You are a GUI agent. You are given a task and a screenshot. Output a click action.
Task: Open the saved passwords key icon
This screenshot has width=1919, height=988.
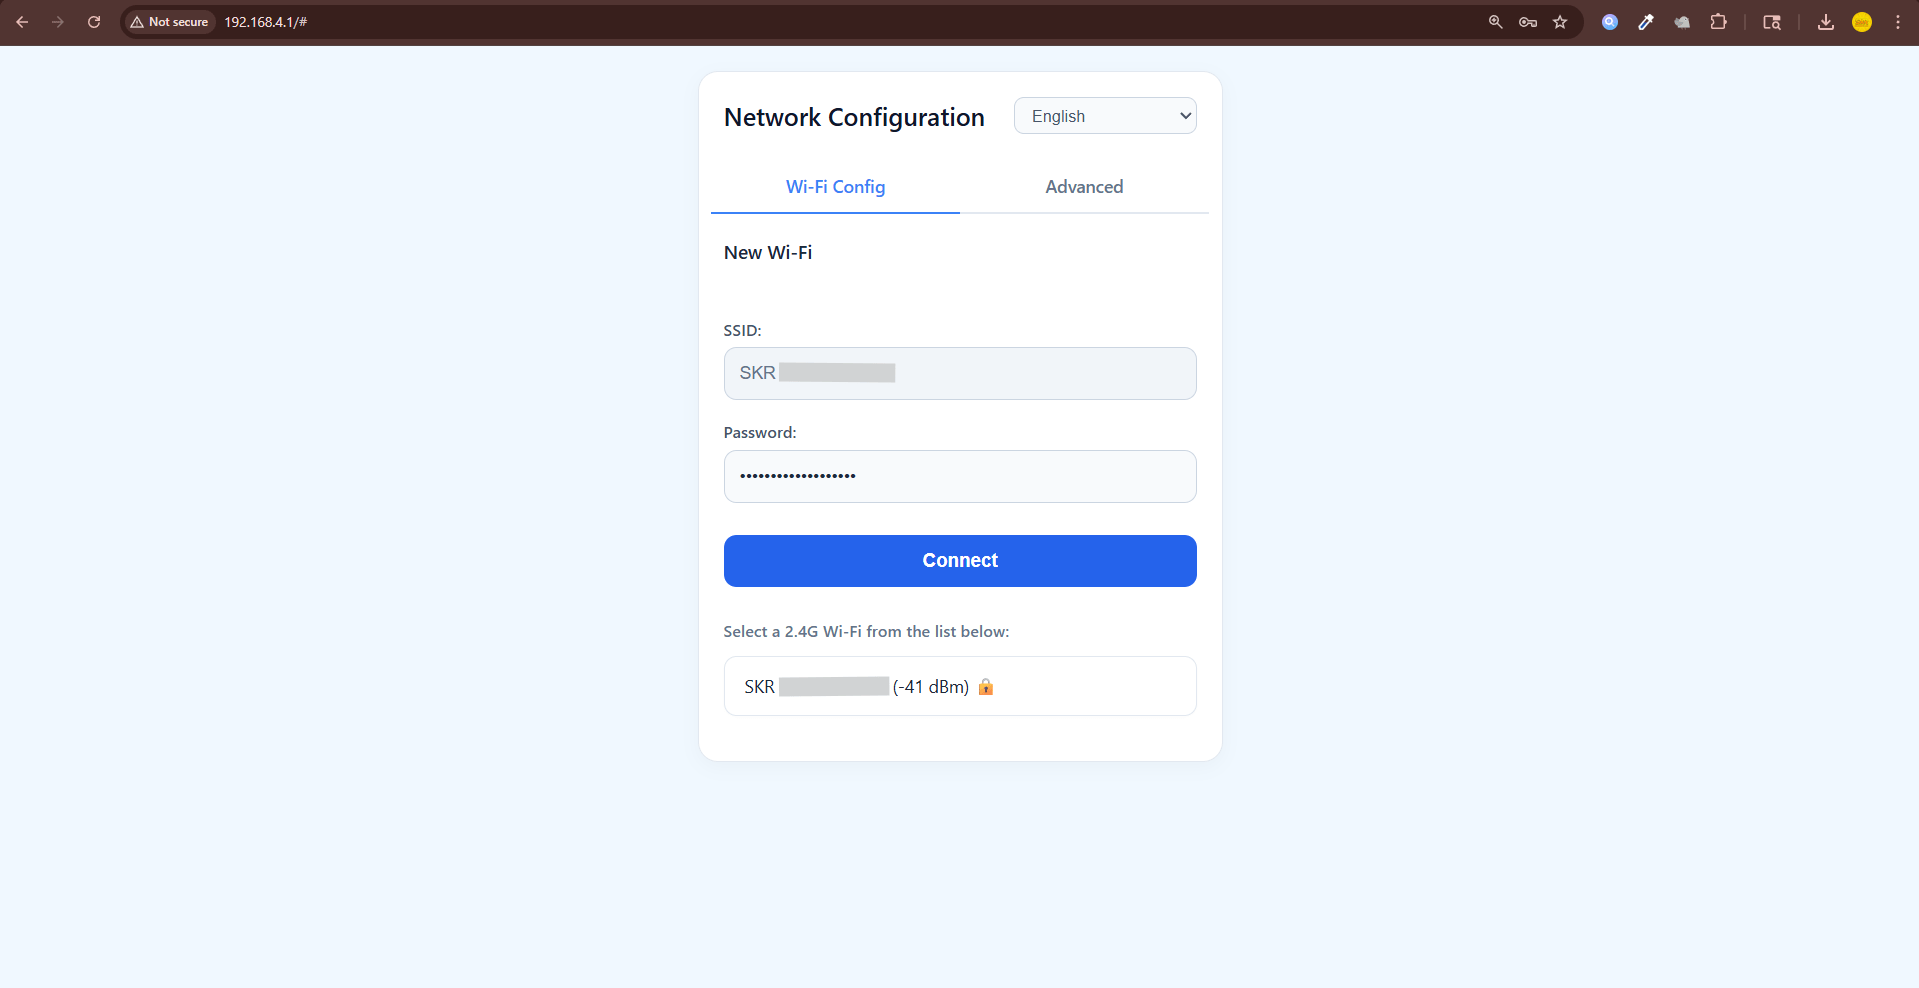click(1527, 22)
